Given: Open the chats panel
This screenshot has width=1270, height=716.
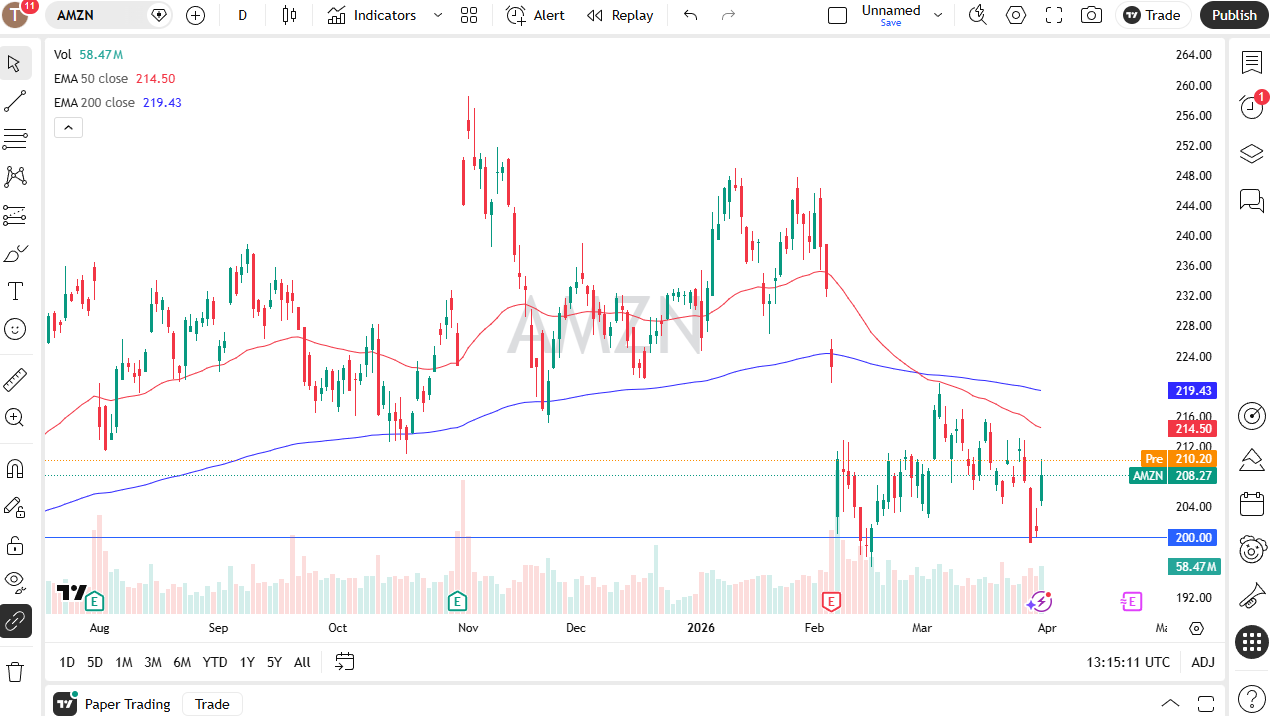Looking at the screenshot, I should 1252,200.
